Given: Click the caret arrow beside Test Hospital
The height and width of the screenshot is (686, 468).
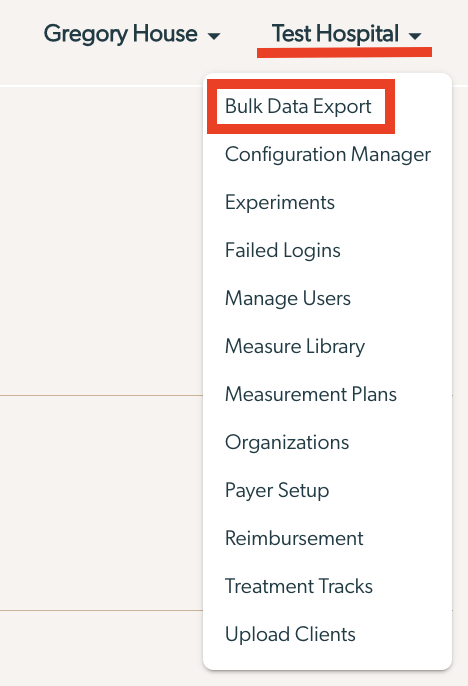Looking at the screenshot, I should point(415,36).
